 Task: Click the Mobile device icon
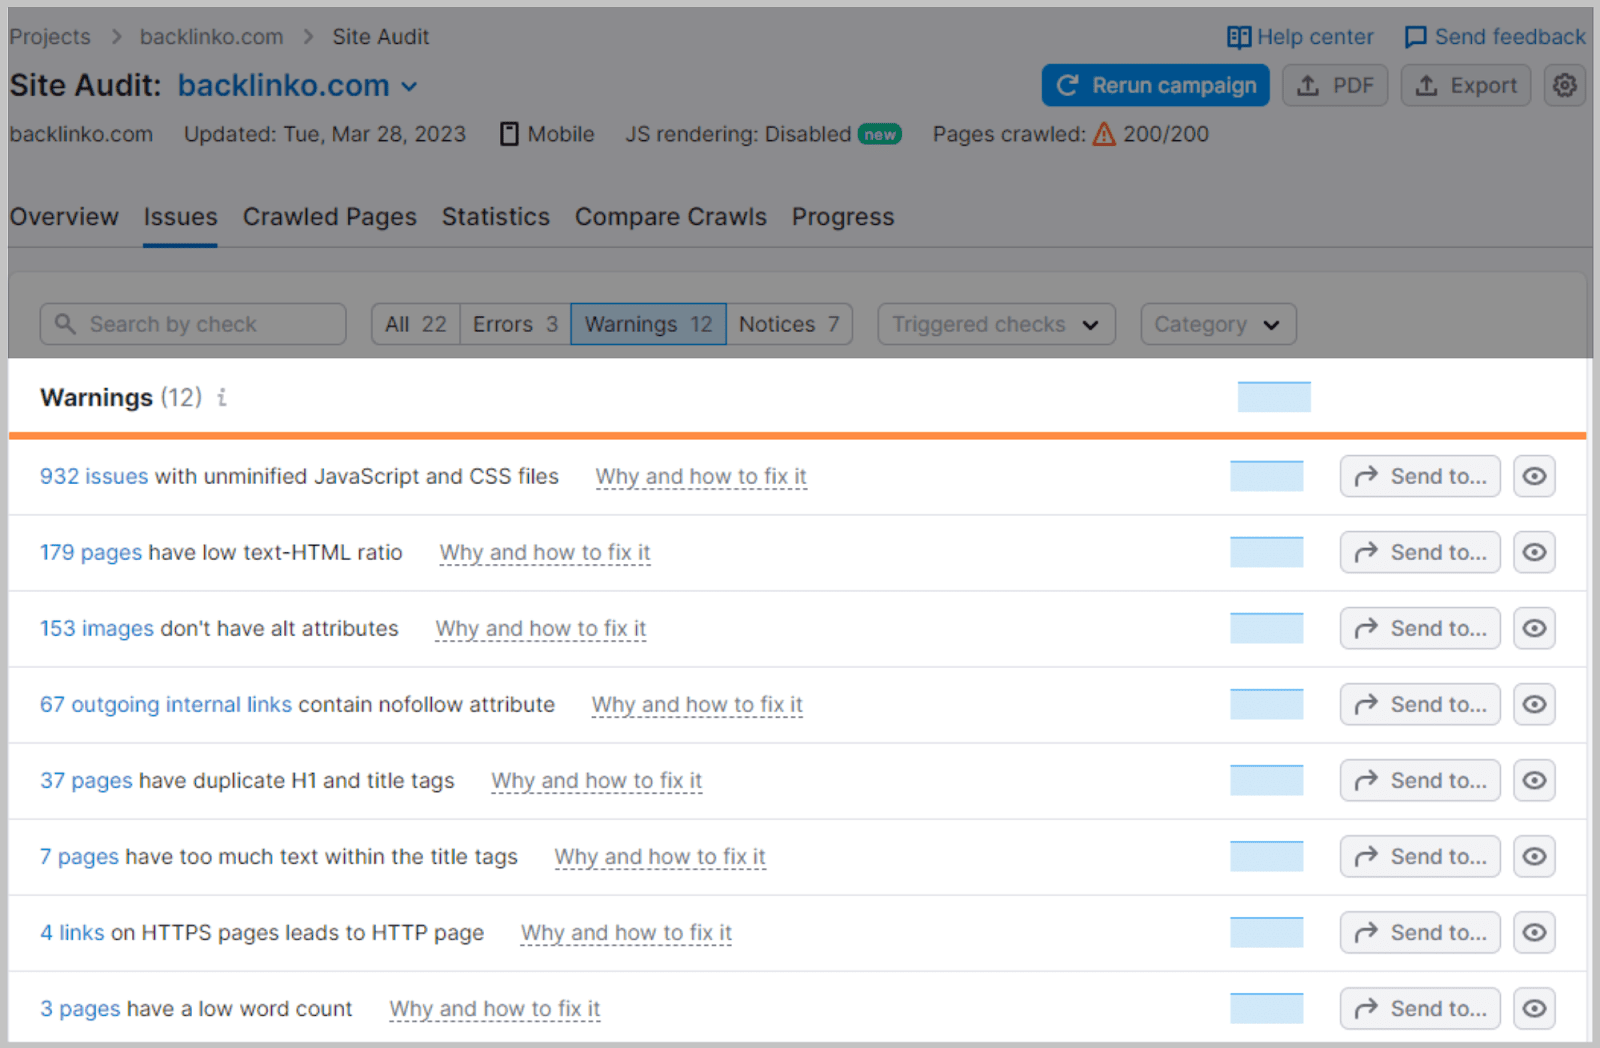509,134
